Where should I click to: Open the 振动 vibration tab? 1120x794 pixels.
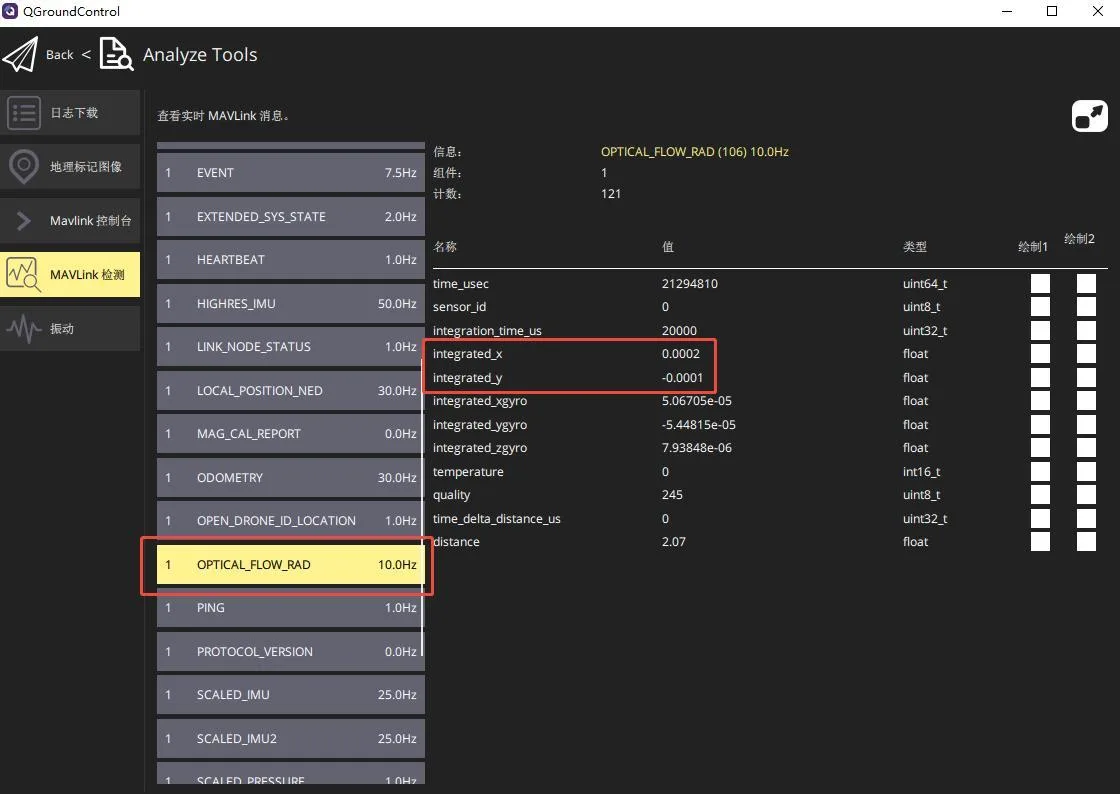70,328
